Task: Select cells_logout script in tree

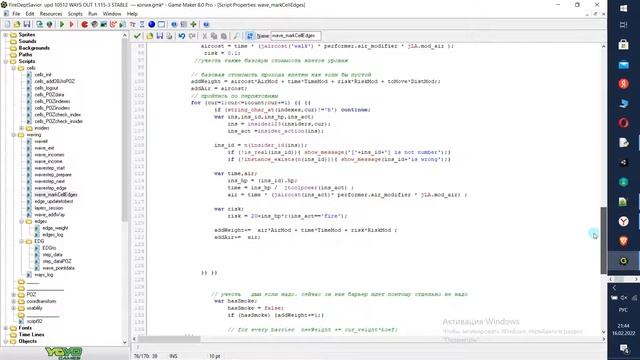Action: [46, 88]
